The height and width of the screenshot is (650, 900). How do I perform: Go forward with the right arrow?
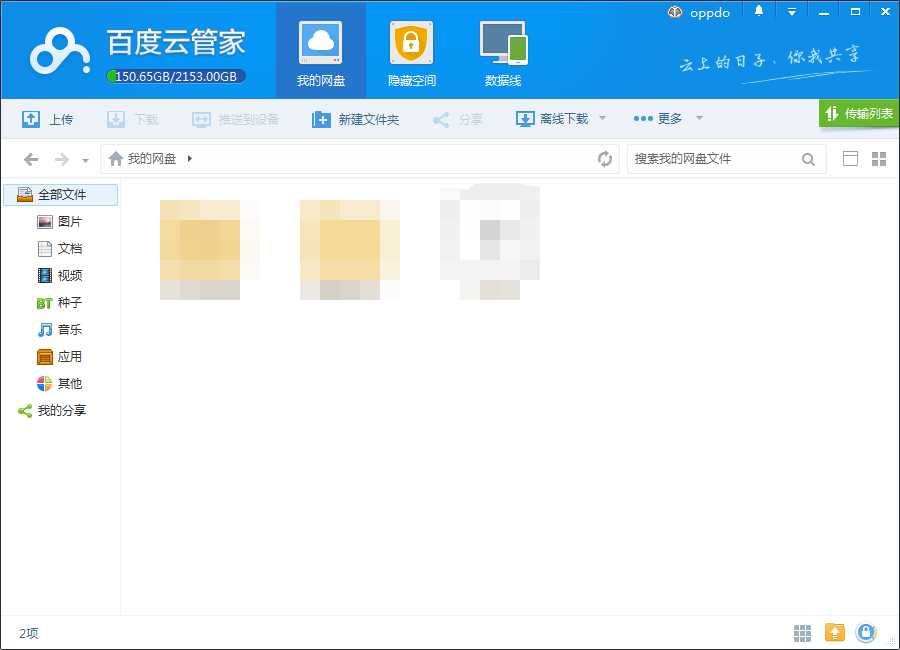61,159
